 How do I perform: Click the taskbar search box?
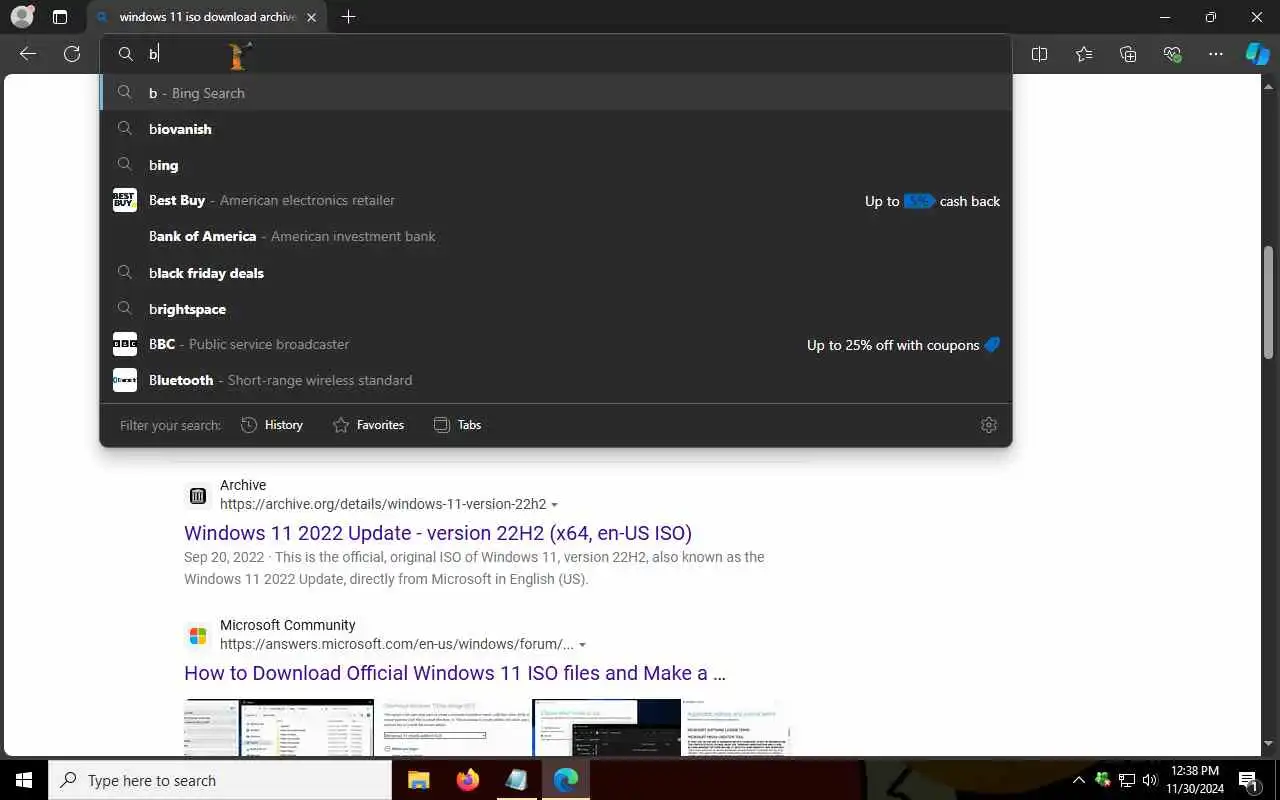[x=220, y=780]
